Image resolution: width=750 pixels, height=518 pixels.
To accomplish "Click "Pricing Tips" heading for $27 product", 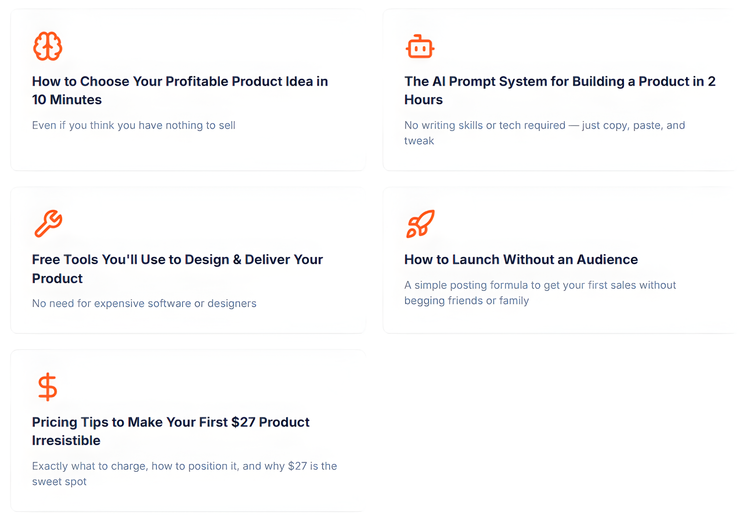I will pos(171,431).
